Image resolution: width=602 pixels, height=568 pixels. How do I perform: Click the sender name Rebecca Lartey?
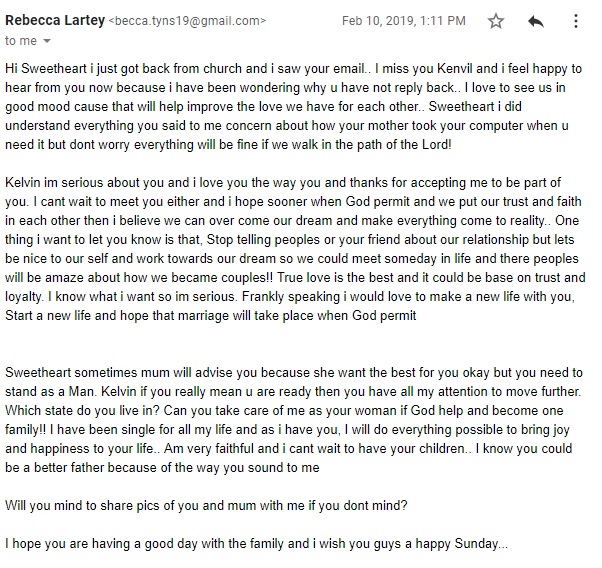[55, 20]
